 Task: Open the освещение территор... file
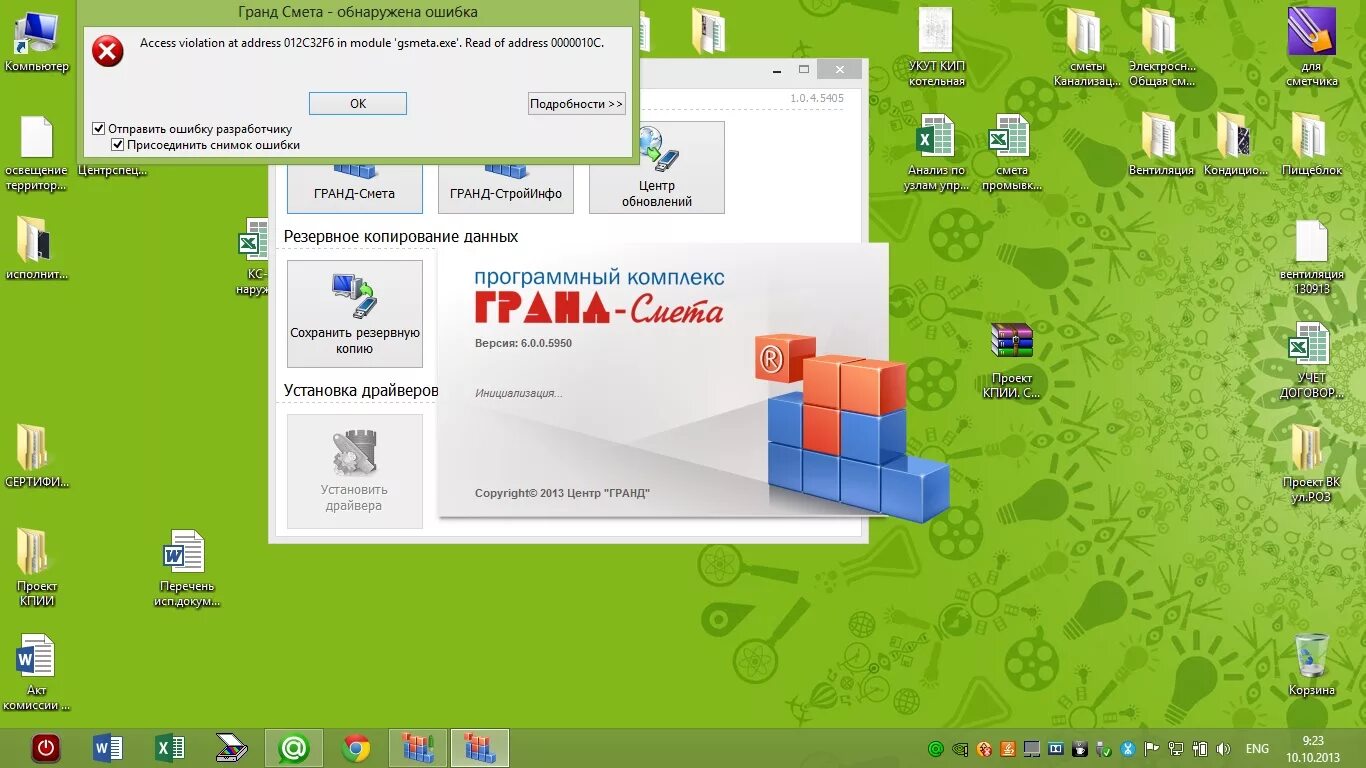click(x=37, y=154)
